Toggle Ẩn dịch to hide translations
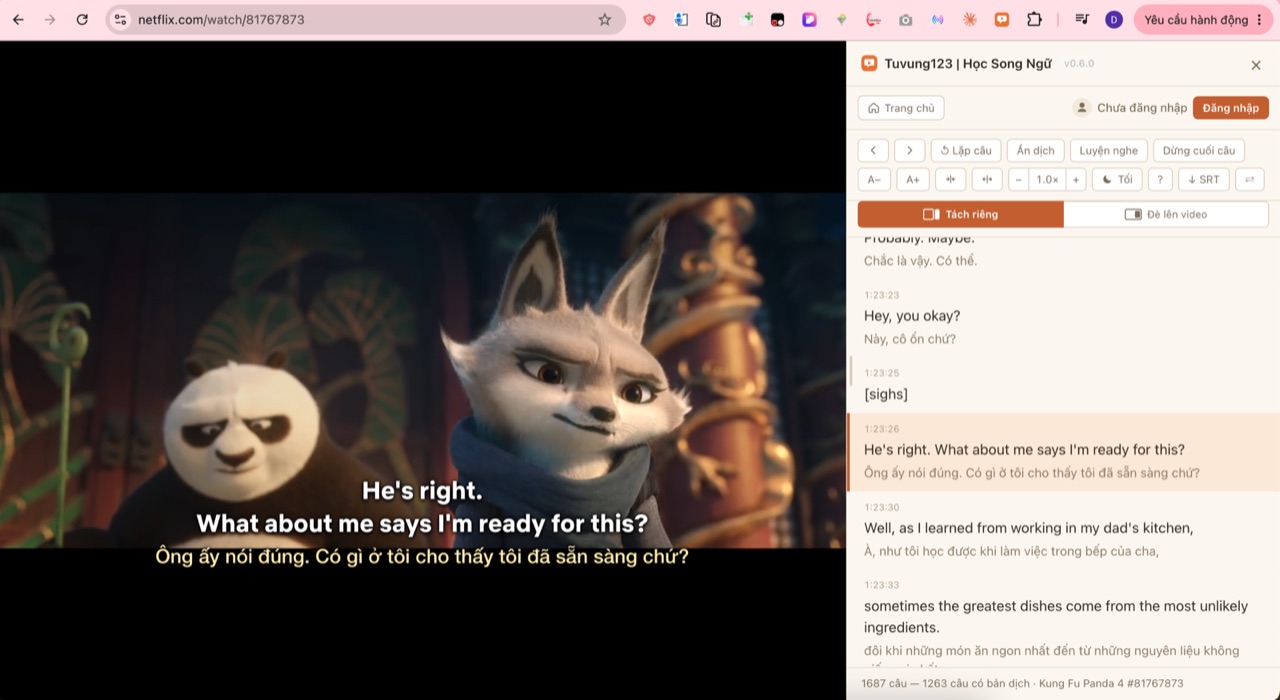 tap(1035, 150)
